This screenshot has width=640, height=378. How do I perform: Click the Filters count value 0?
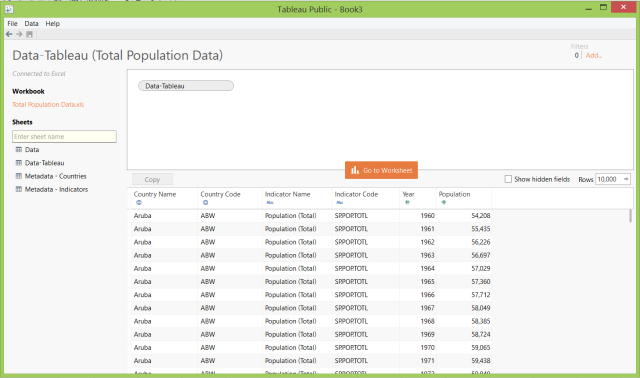click(576, 56)
